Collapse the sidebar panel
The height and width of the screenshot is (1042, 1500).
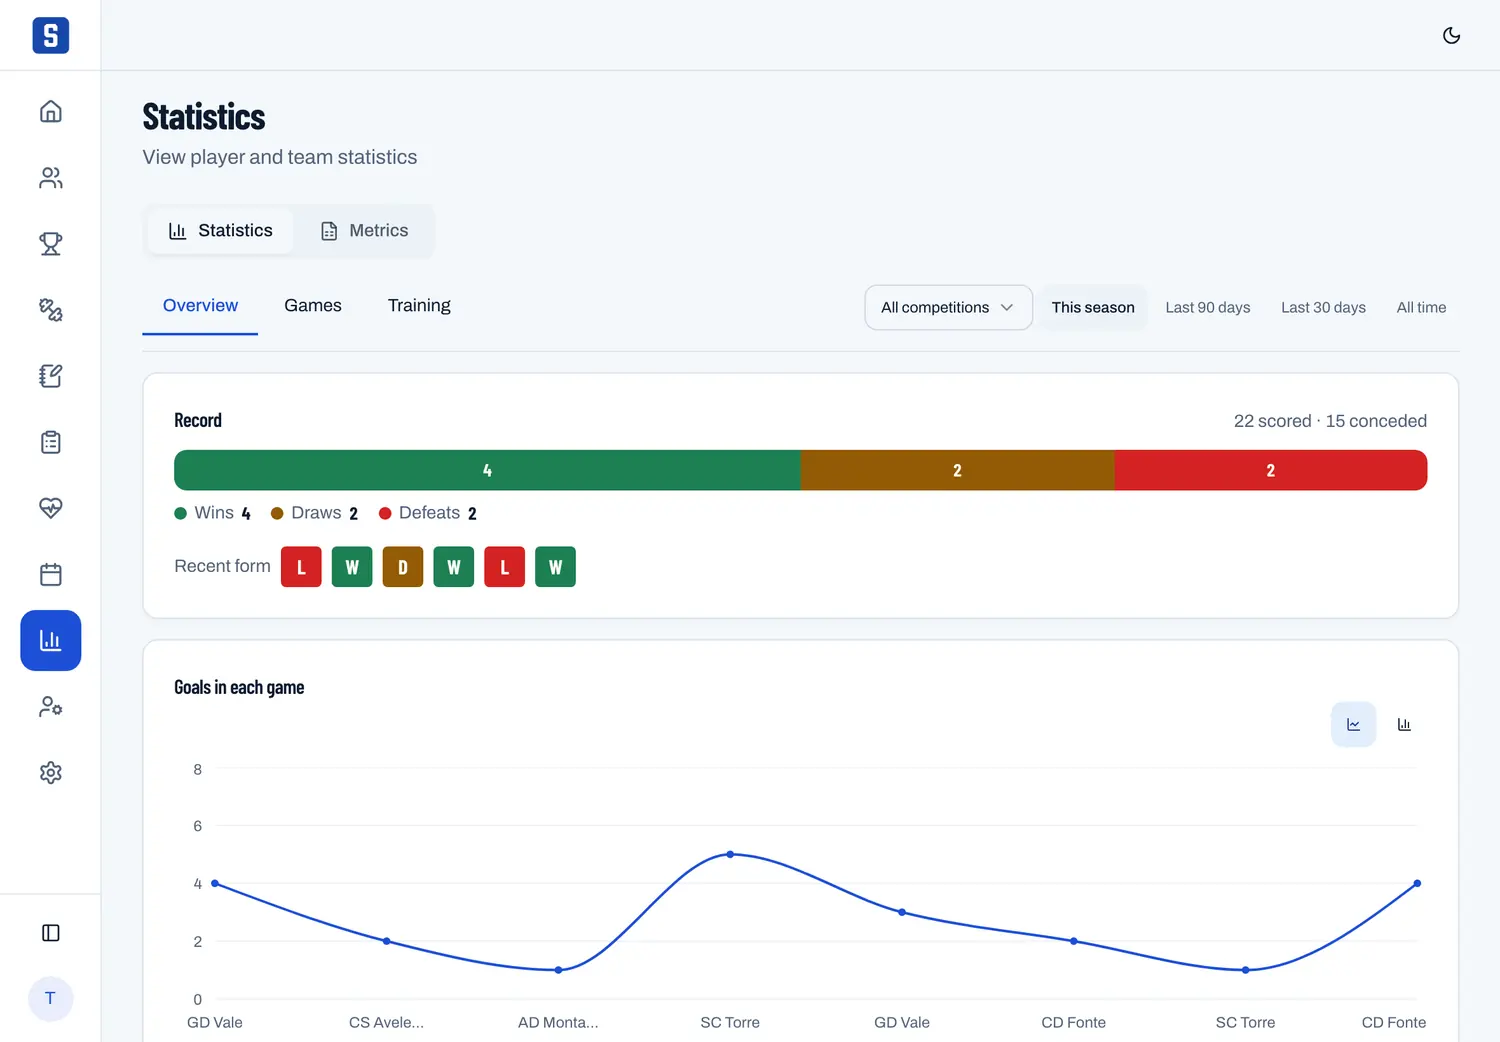click(50, 933)
